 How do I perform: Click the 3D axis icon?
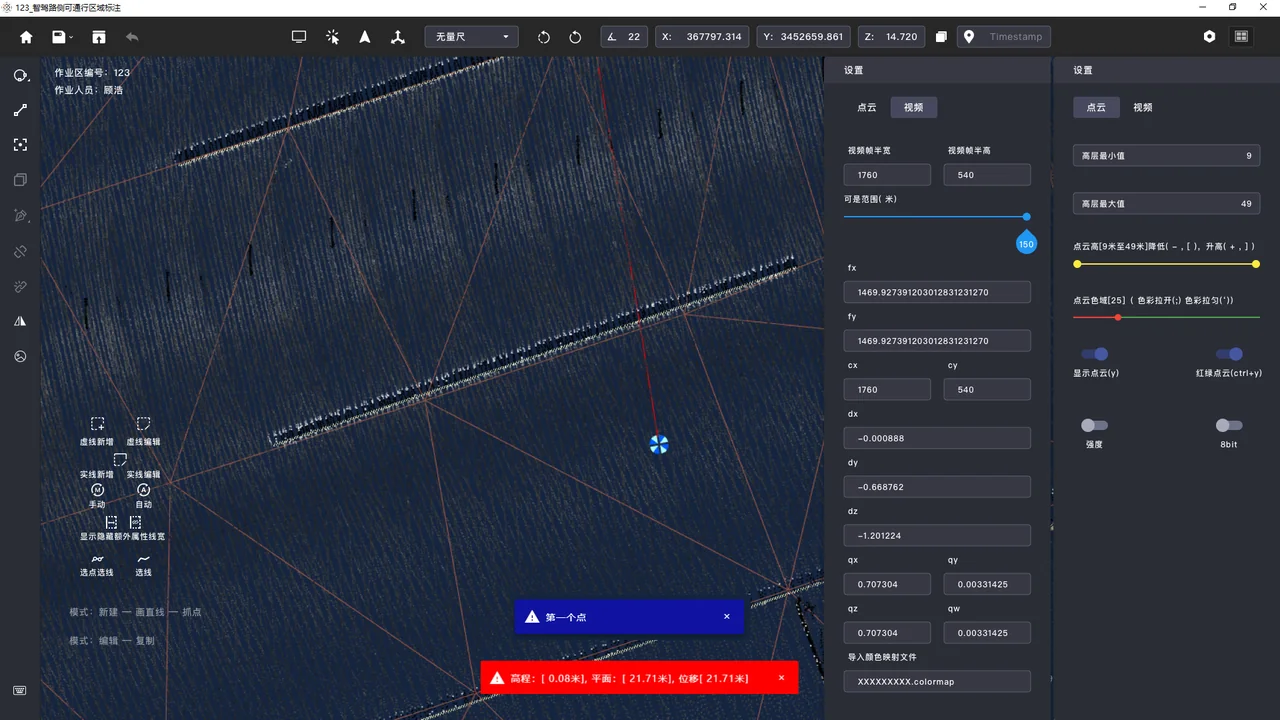[398, 37]
